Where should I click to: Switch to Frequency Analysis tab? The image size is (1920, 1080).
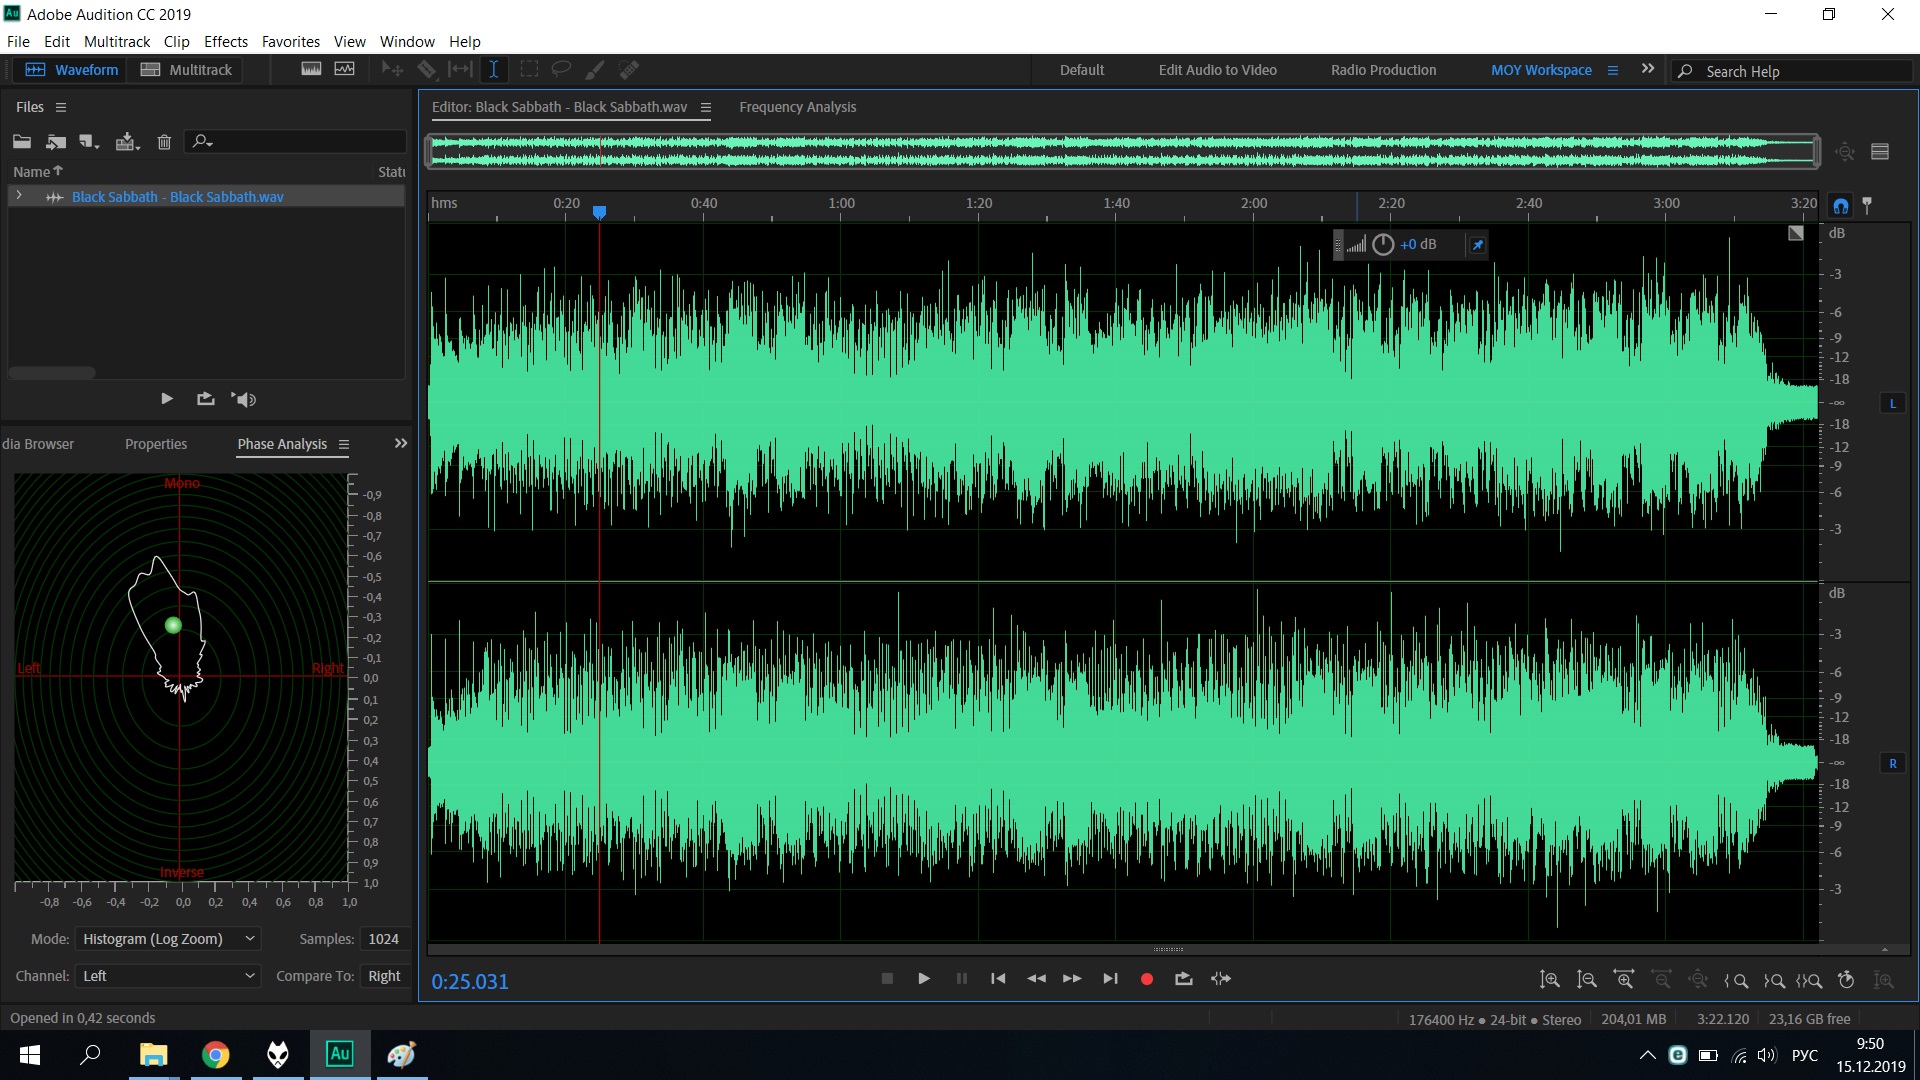(x=797, y=107)
